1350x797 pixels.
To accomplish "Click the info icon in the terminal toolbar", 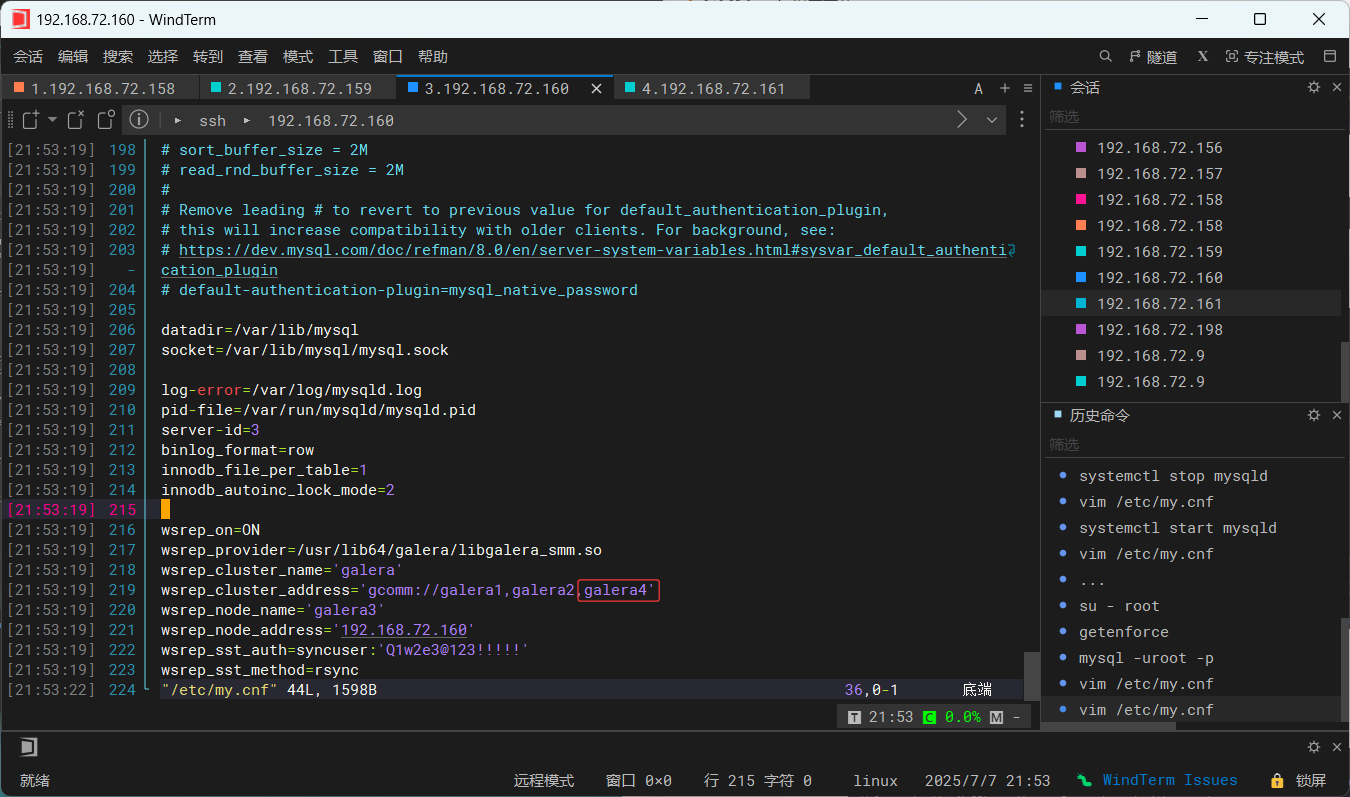I will [x=138, y=120].
